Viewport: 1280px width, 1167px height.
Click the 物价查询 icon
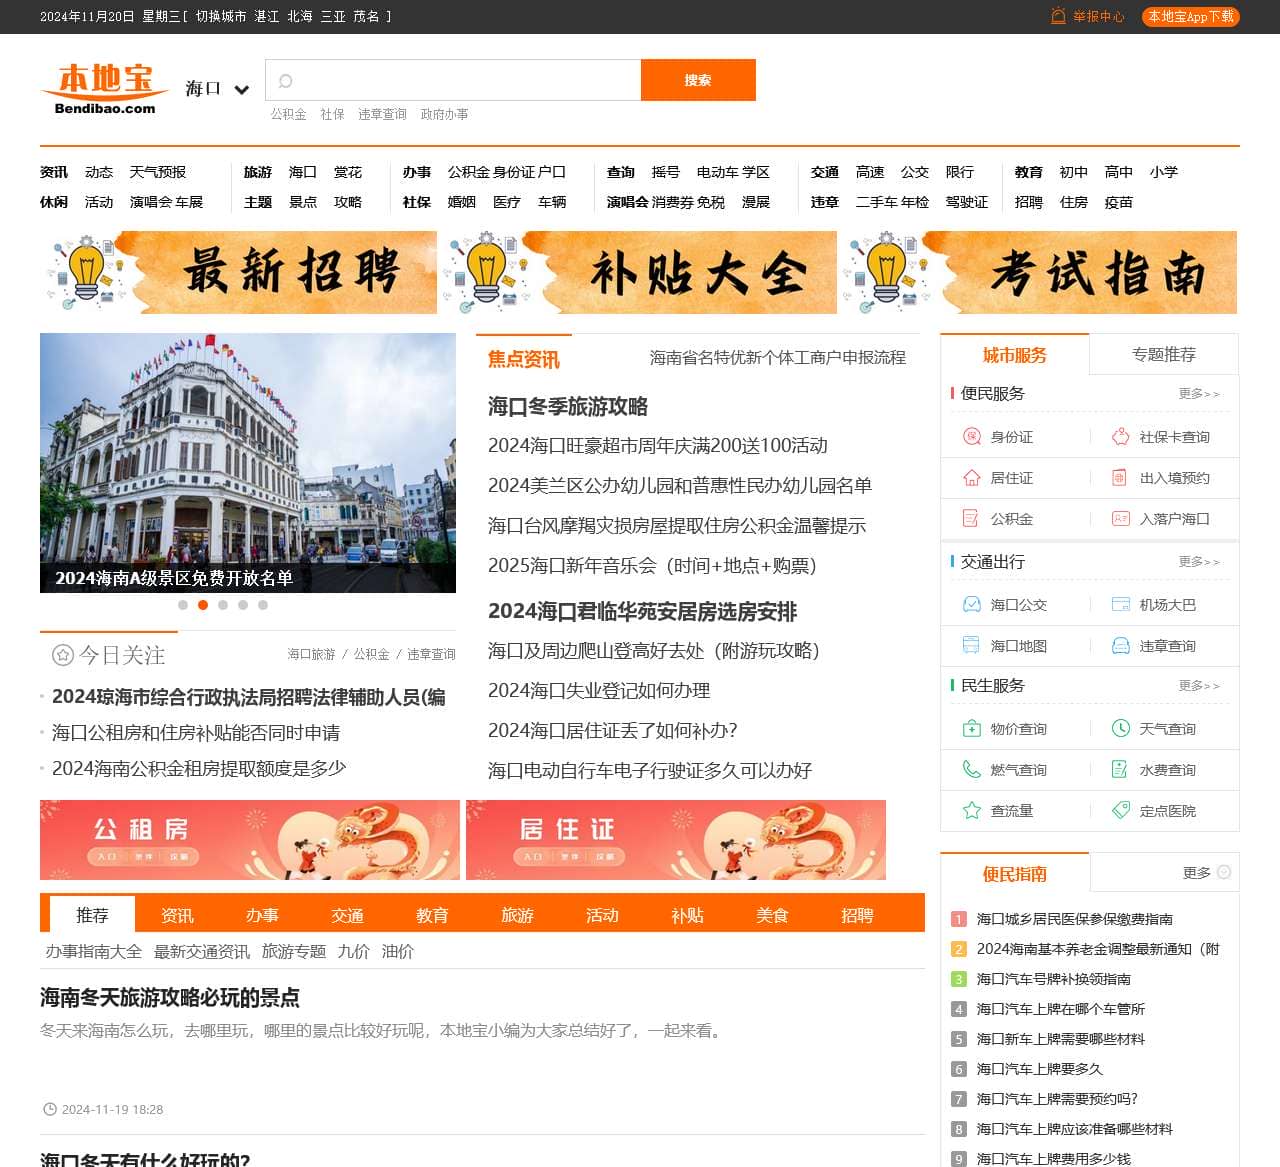click(971, 729)
